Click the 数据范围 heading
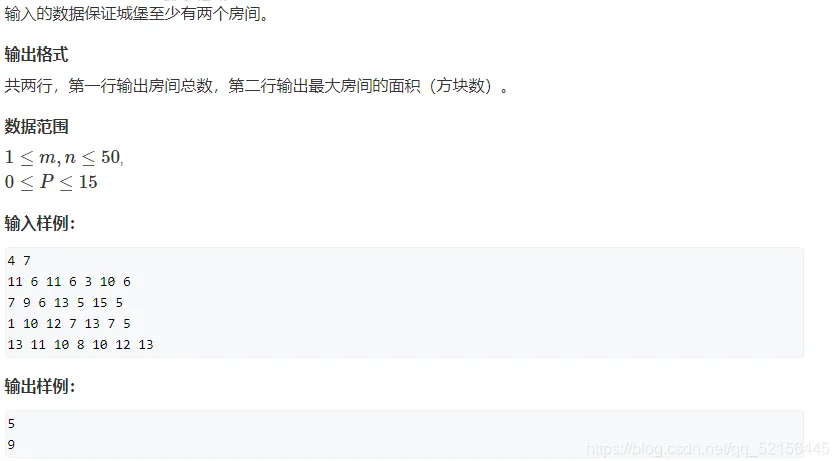 36,126
